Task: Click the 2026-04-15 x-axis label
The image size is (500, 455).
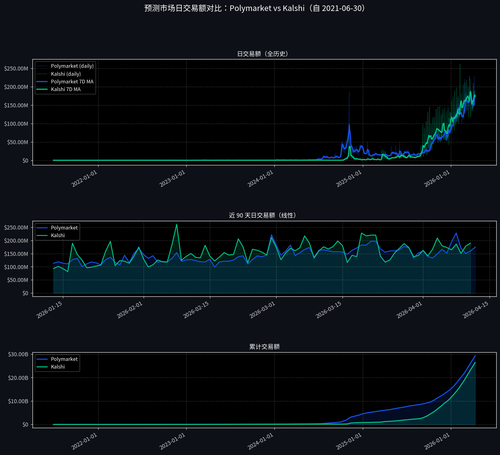Action: point(476,310)
